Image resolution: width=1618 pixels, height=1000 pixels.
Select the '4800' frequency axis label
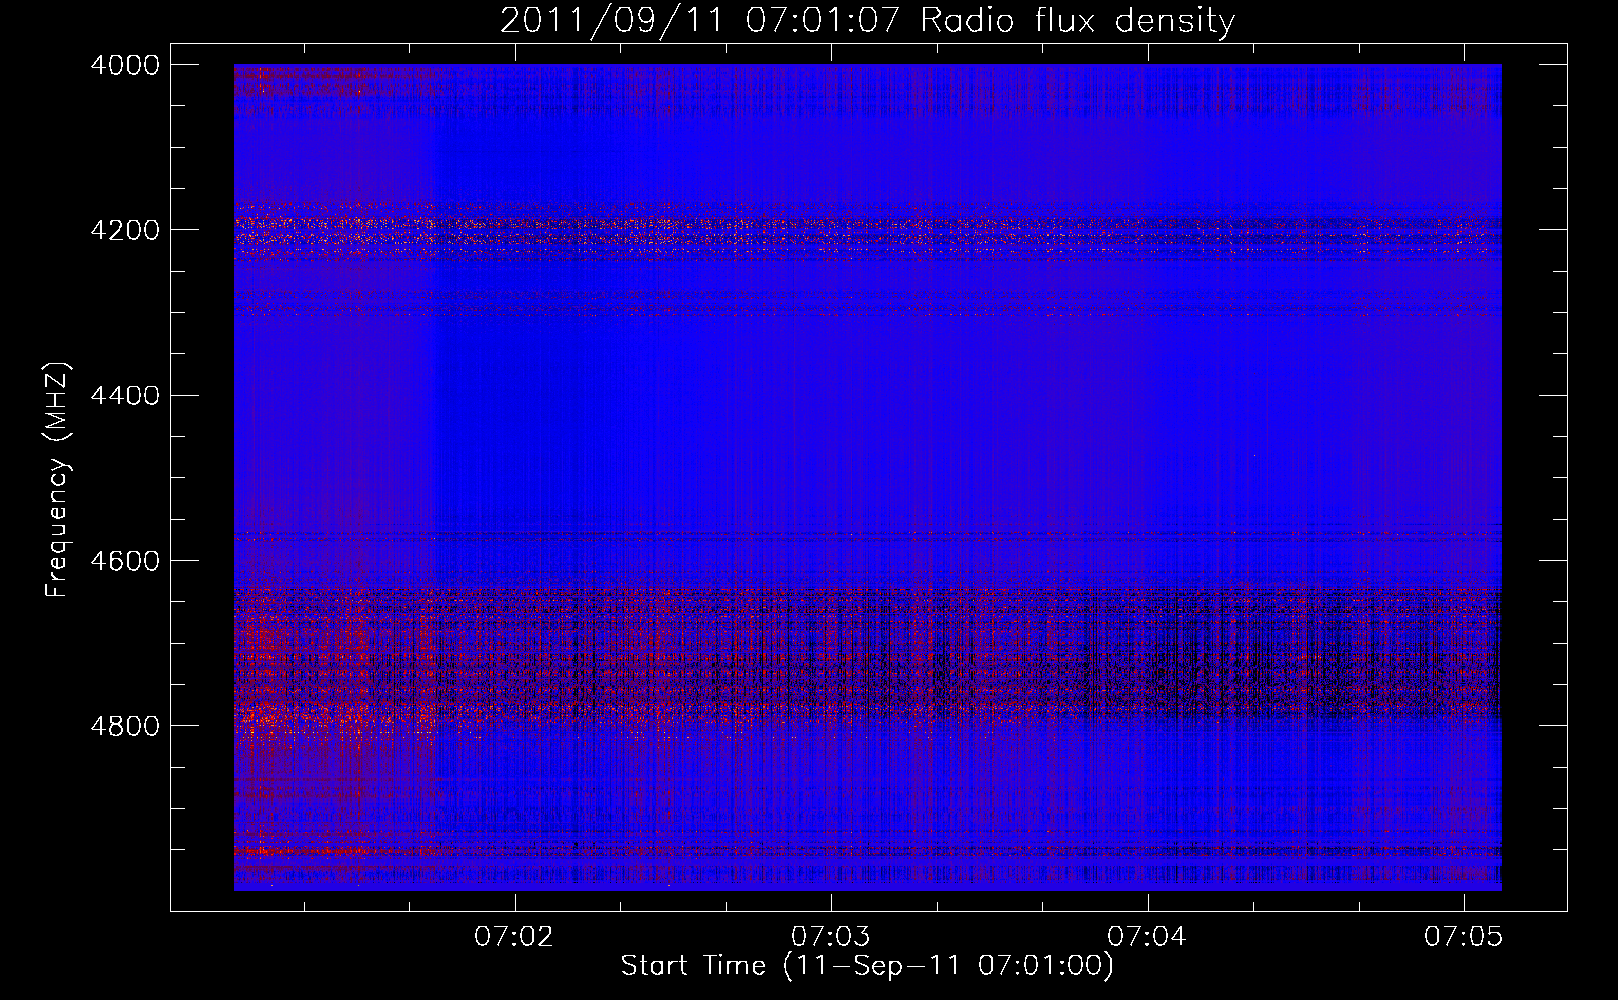pos(124,726)
